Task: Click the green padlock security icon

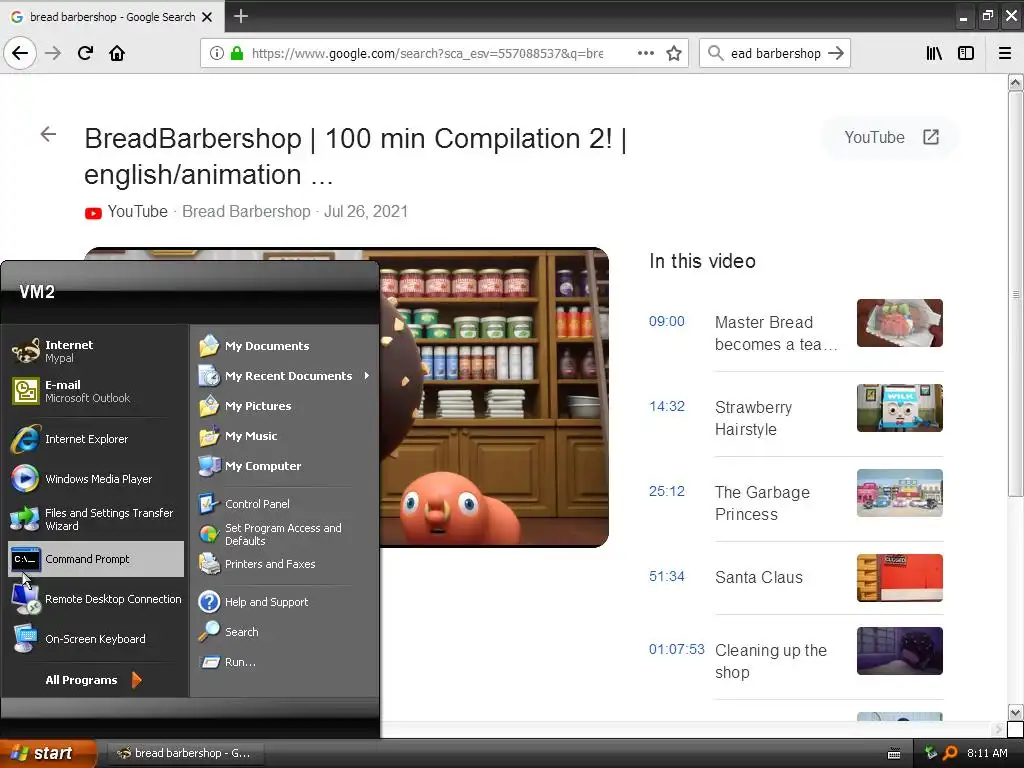Action: [237, 53]
